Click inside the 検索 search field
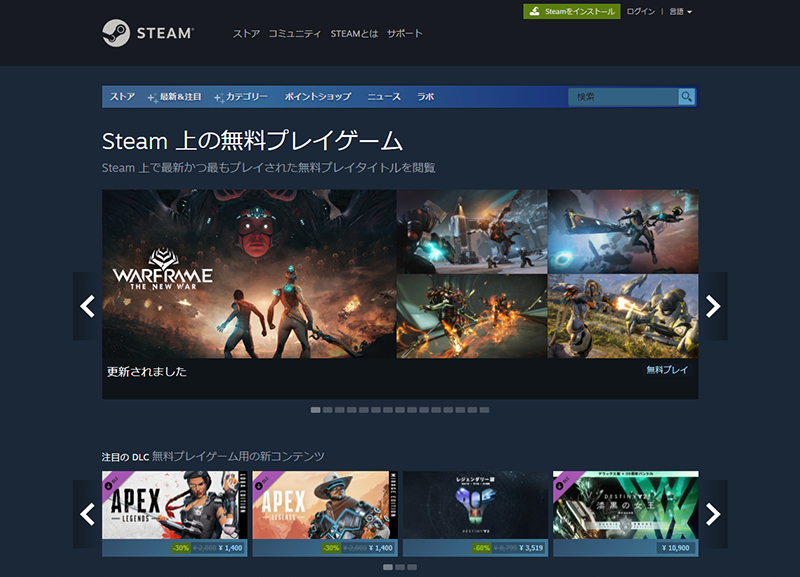 click(x=625, y=97)
